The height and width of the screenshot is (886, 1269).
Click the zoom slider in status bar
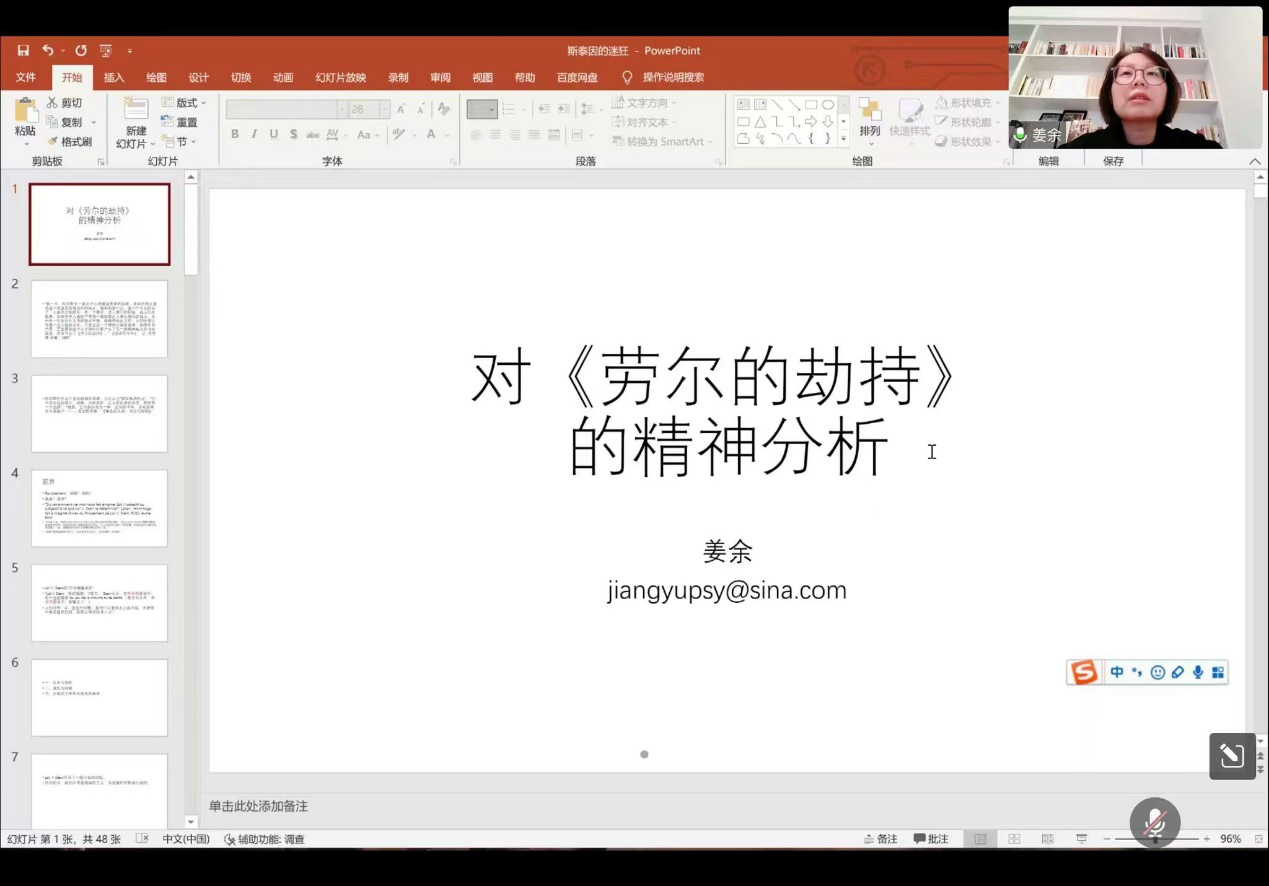click(1155, 839)
